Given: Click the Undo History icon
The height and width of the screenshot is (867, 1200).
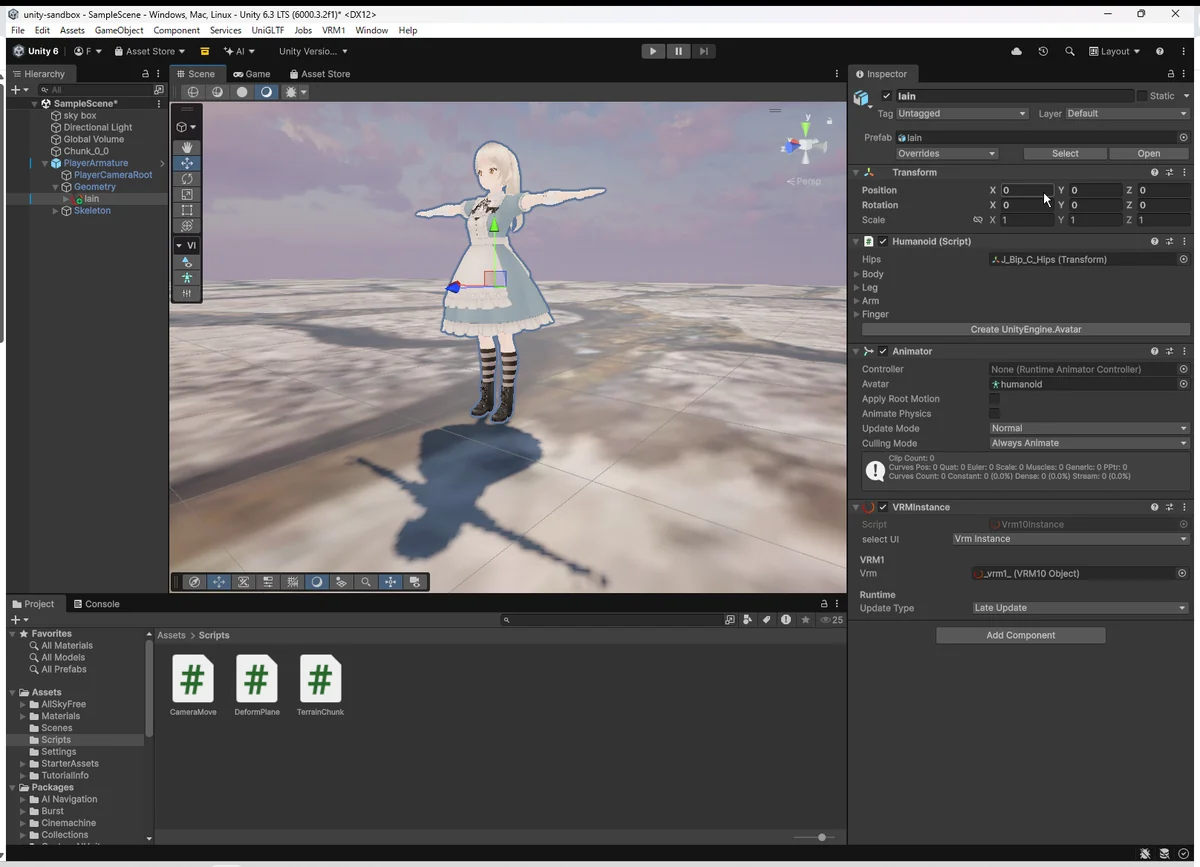Looking at the screenshot, I should tap(1043, 51).
